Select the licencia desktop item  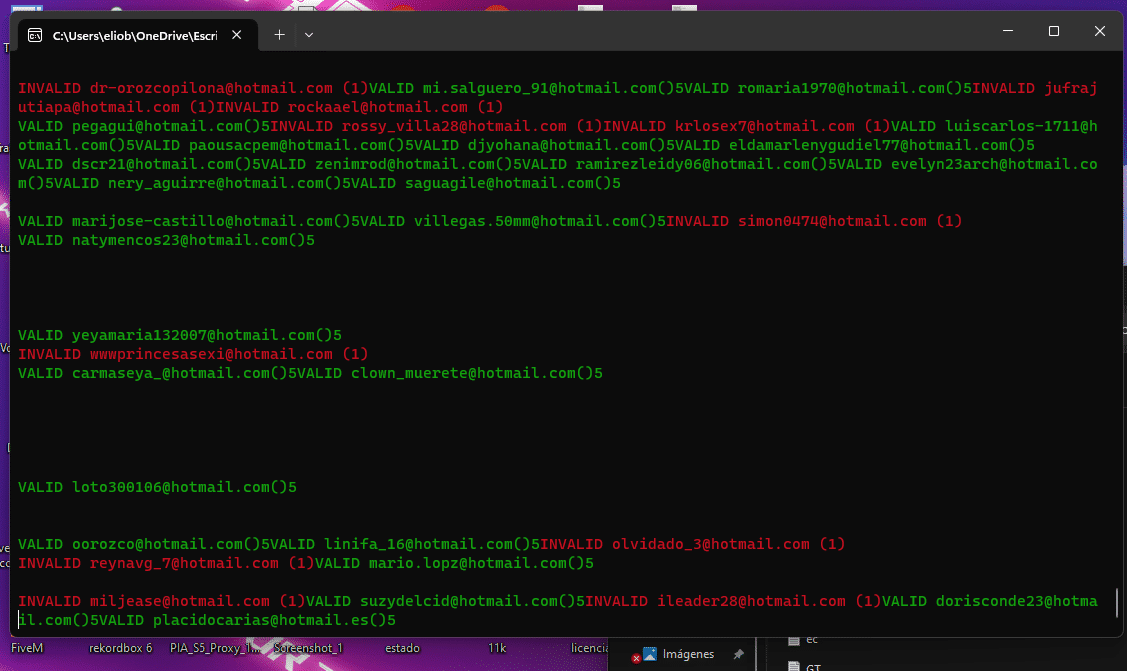click(x=590, y=648)
